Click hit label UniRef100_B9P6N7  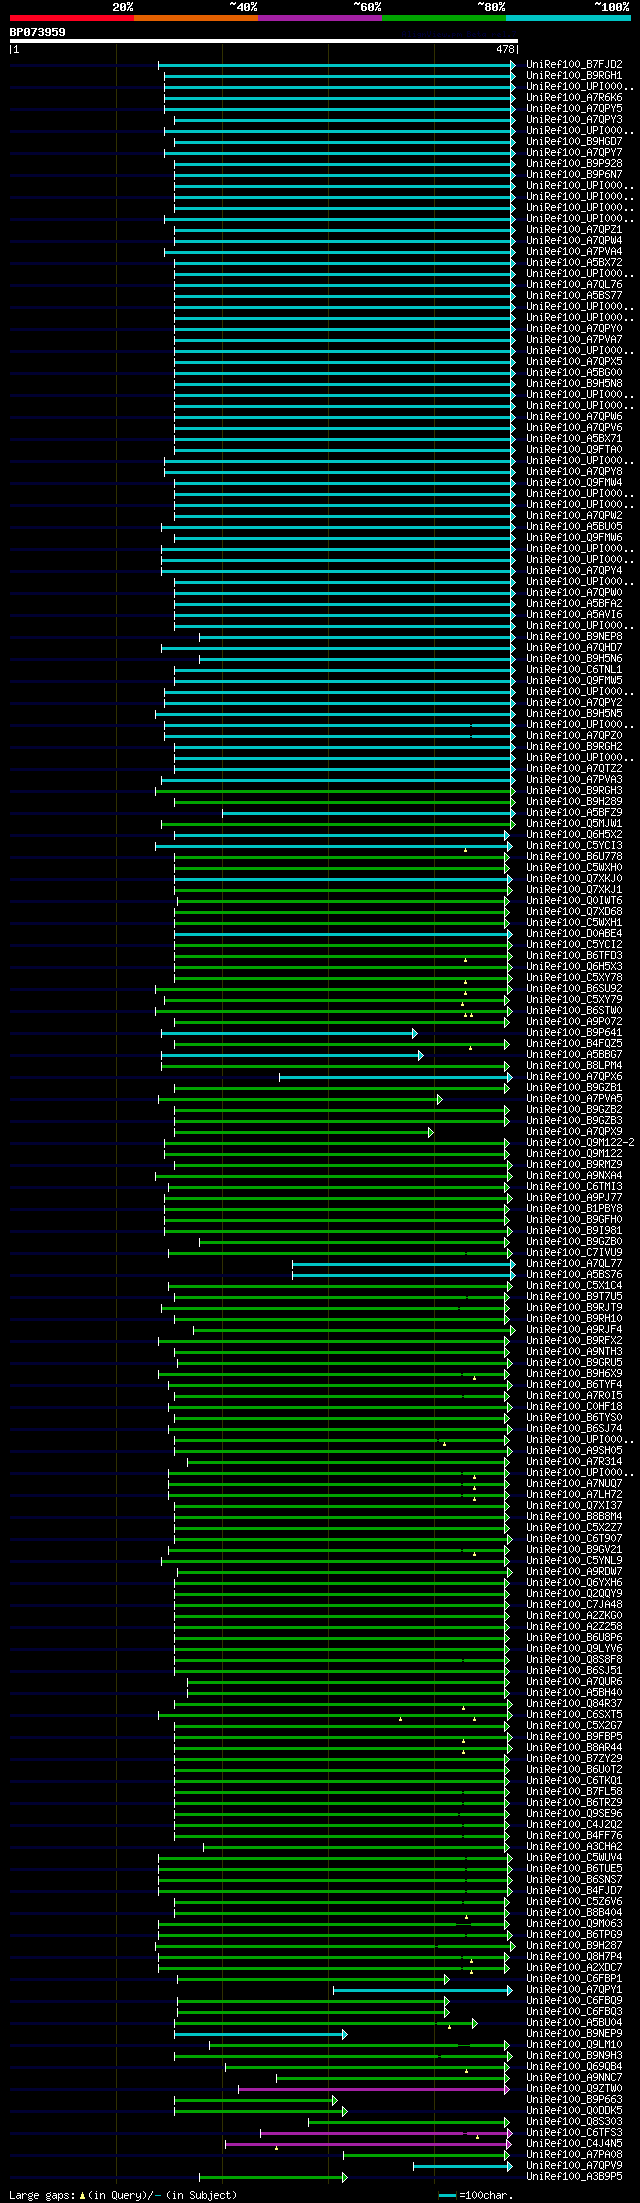tap(574, 175)
